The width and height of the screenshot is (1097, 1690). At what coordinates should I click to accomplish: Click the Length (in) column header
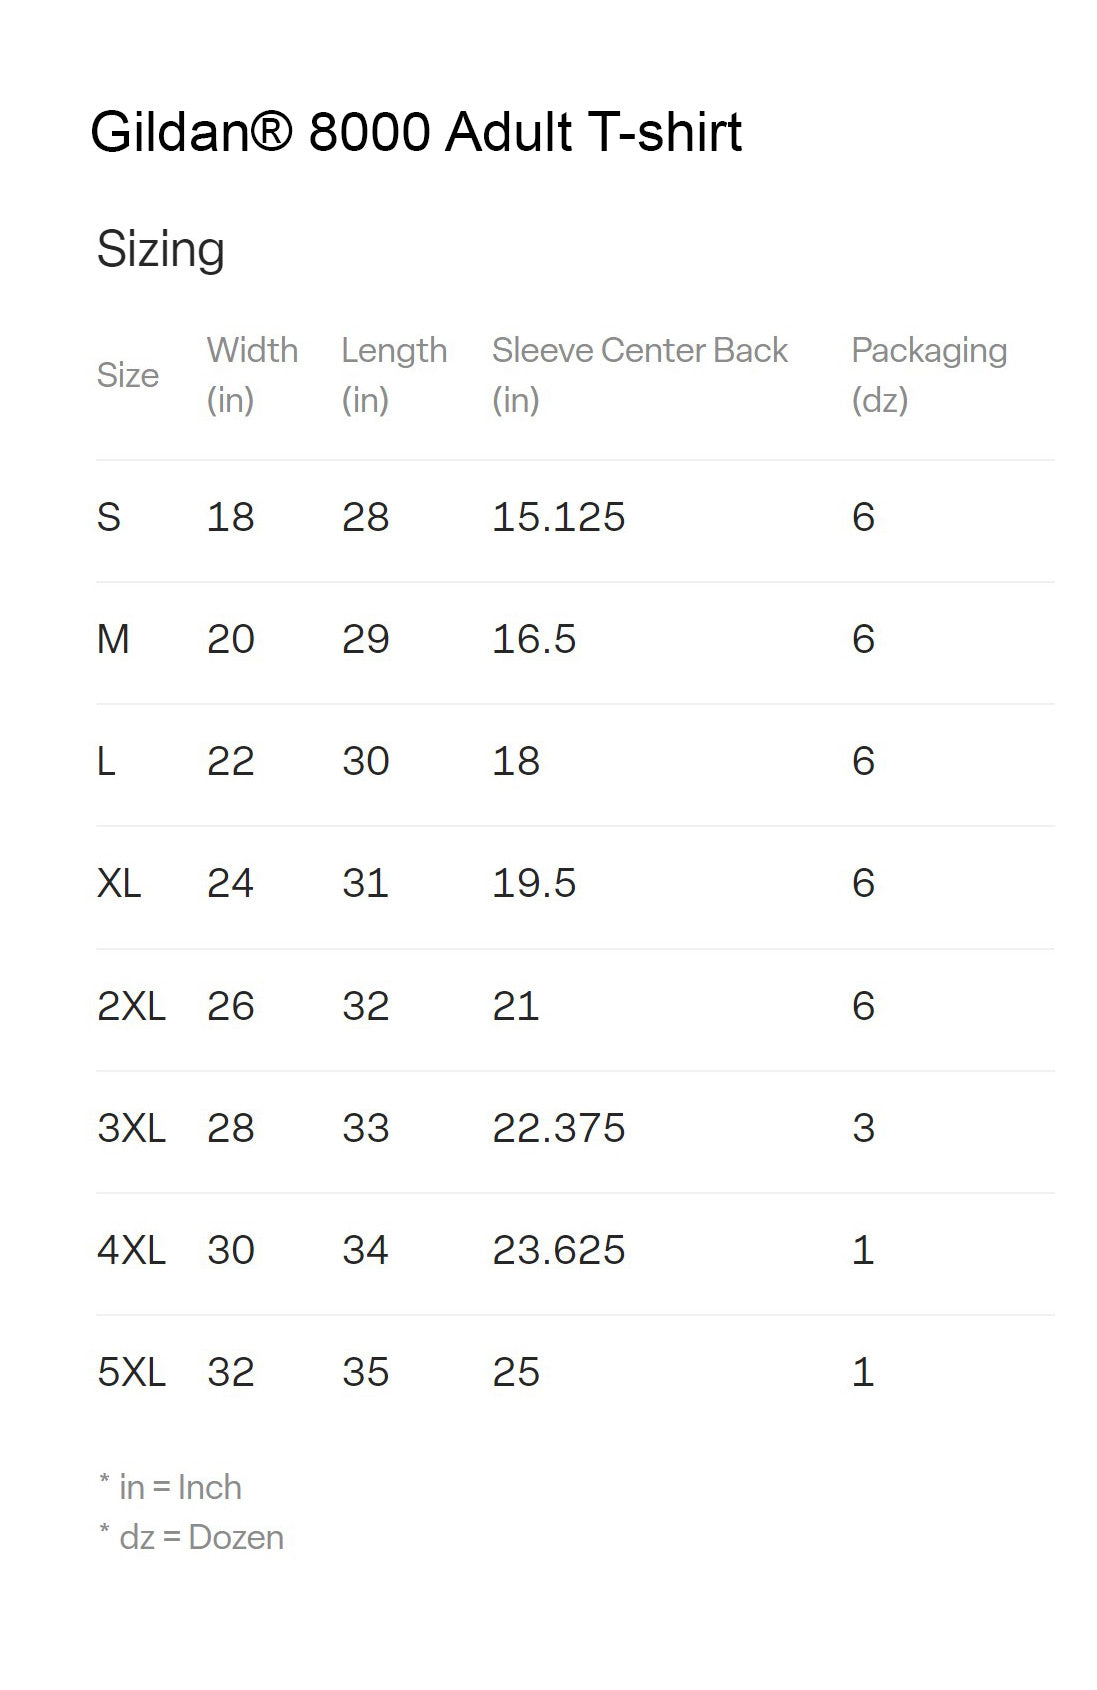[x=394, y=374]
